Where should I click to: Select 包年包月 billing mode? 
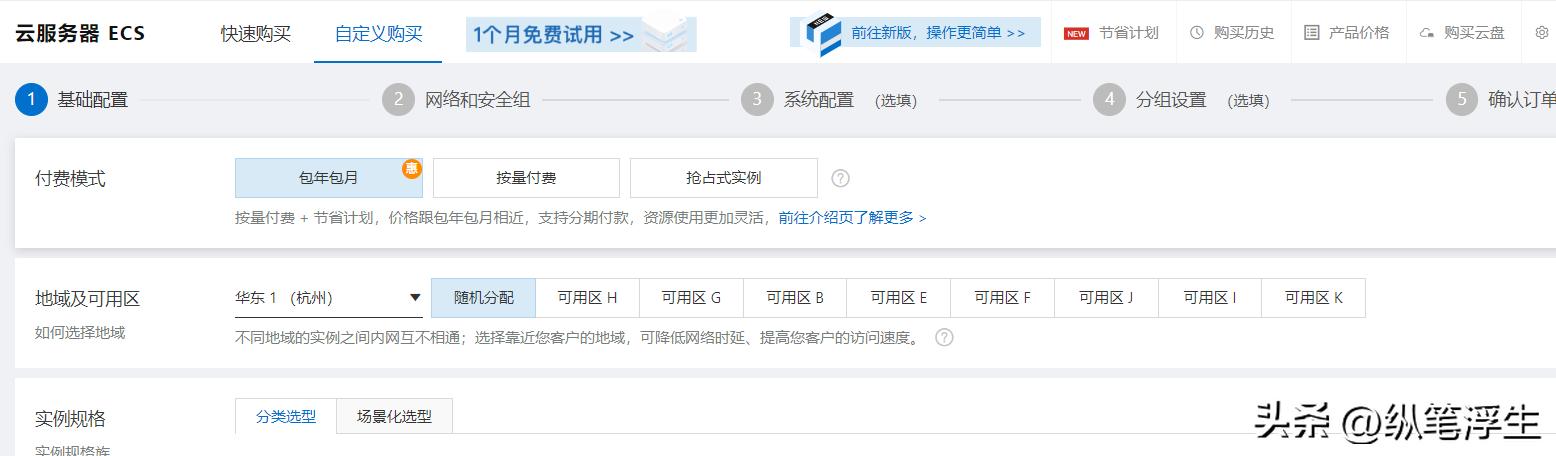click(x=329, y=178)
